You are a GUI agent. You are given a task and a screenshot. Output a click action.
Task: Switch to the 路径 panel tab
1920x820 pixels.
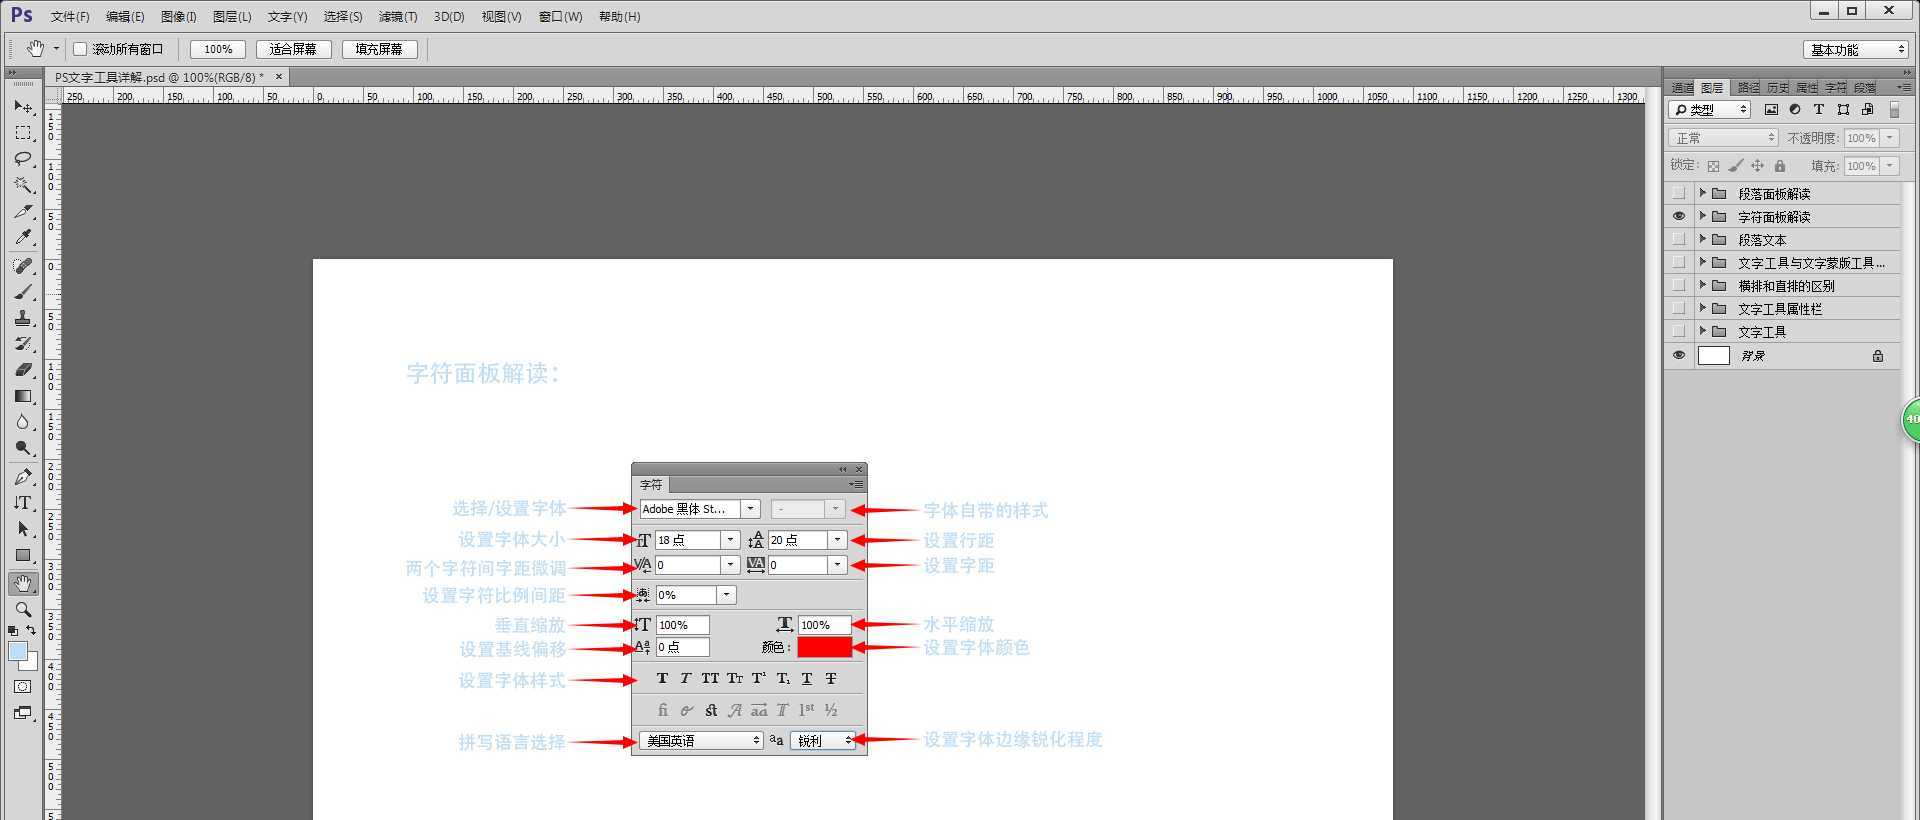pos(1747,88)
